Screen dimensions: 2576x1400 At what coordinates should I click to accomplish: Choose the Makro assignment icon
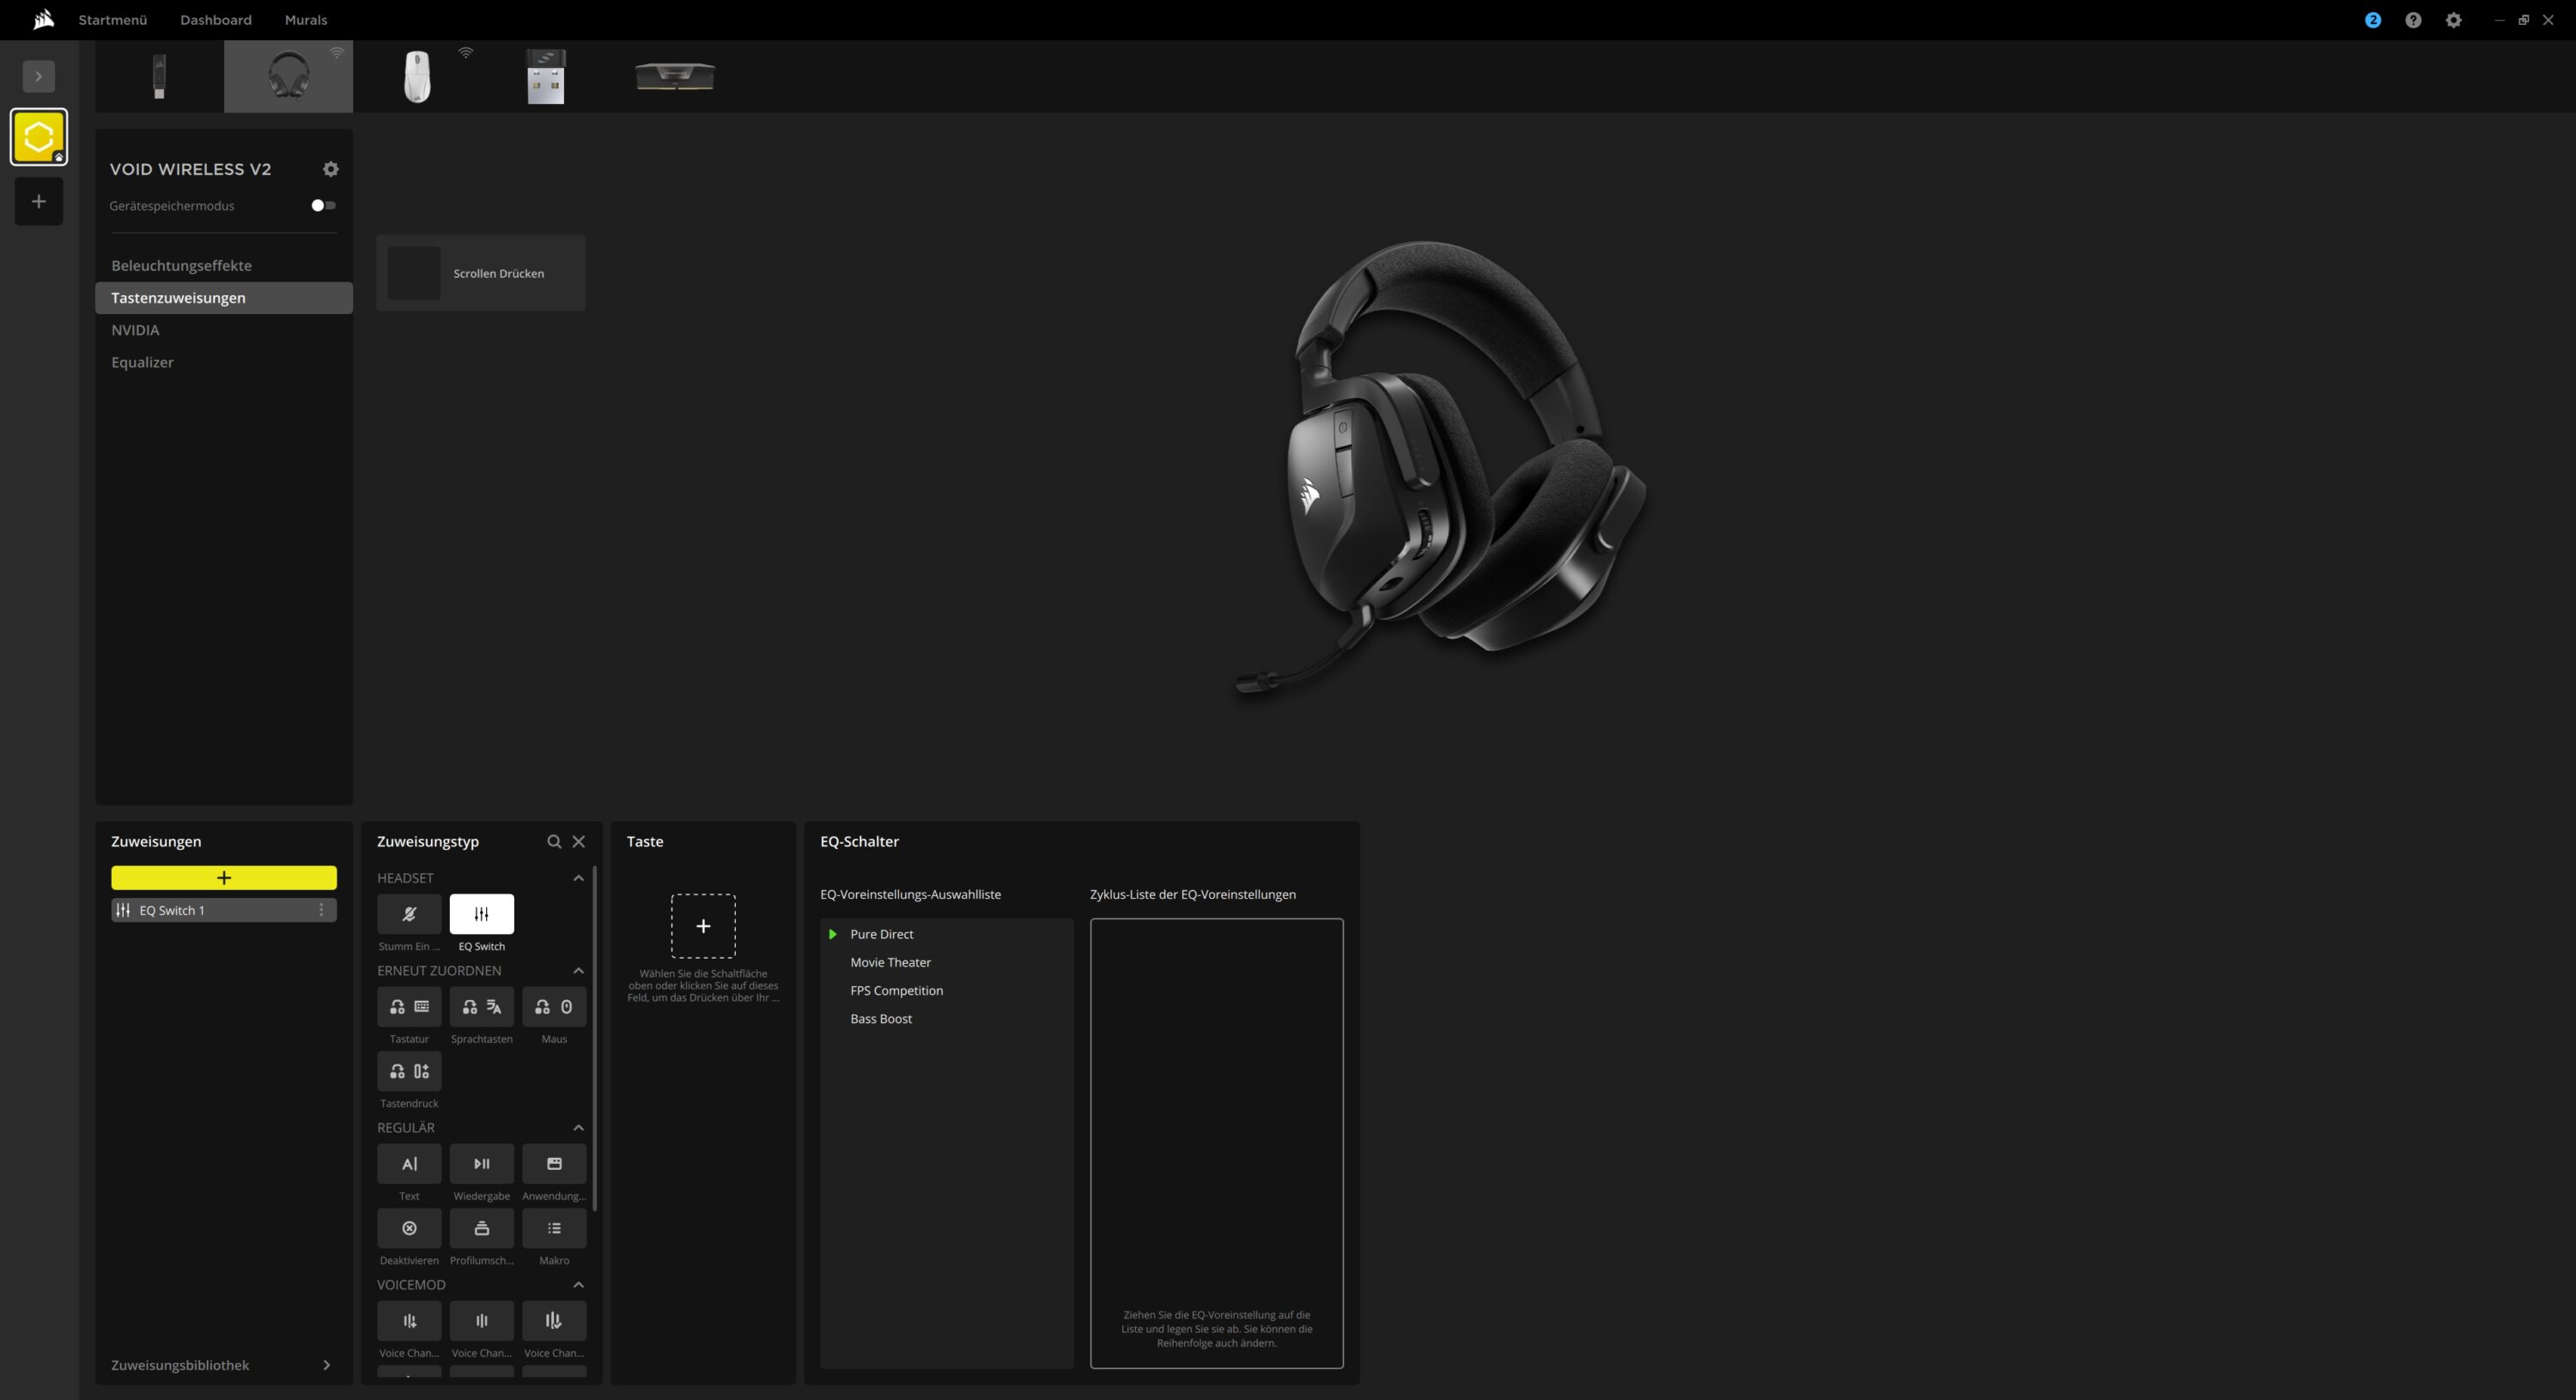[x=554, y=1228]
